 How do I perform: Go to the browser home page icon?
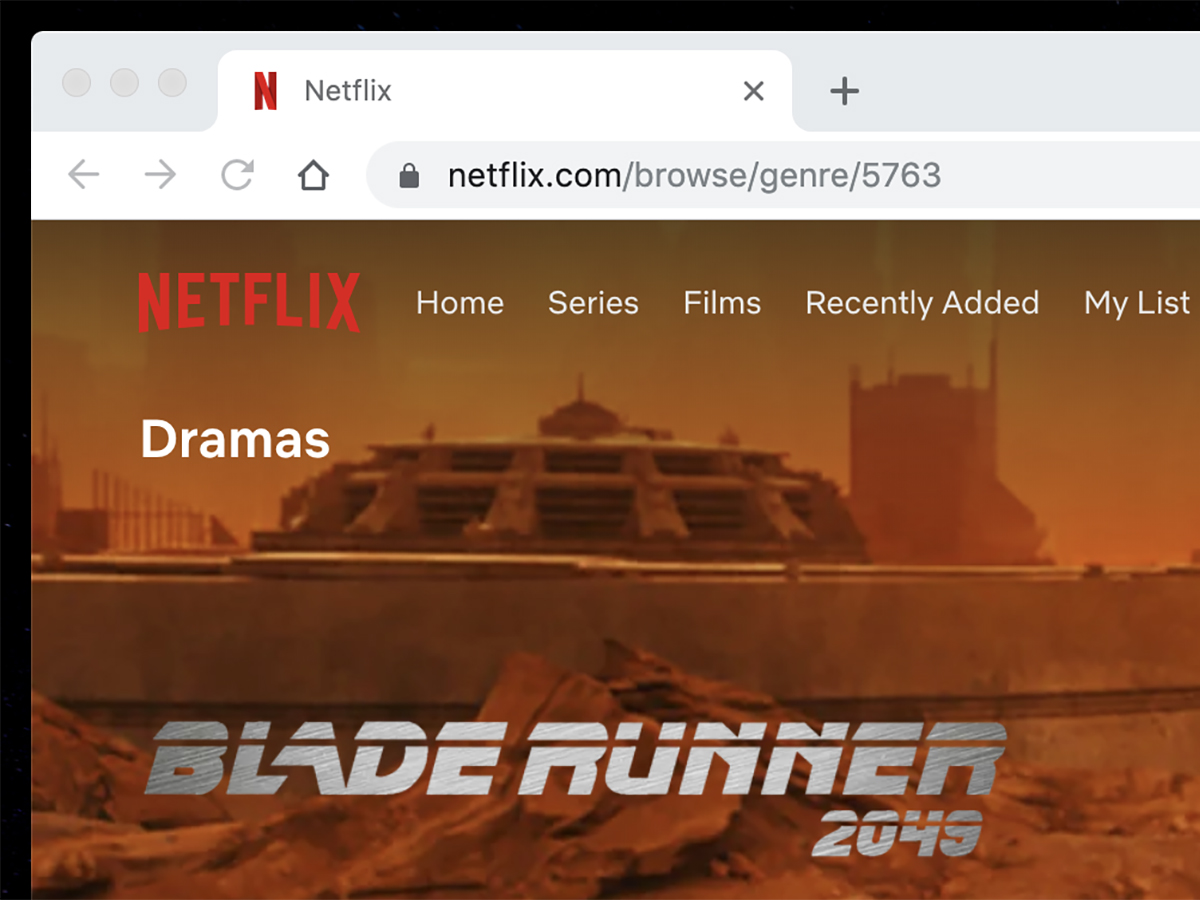[313, 176]
